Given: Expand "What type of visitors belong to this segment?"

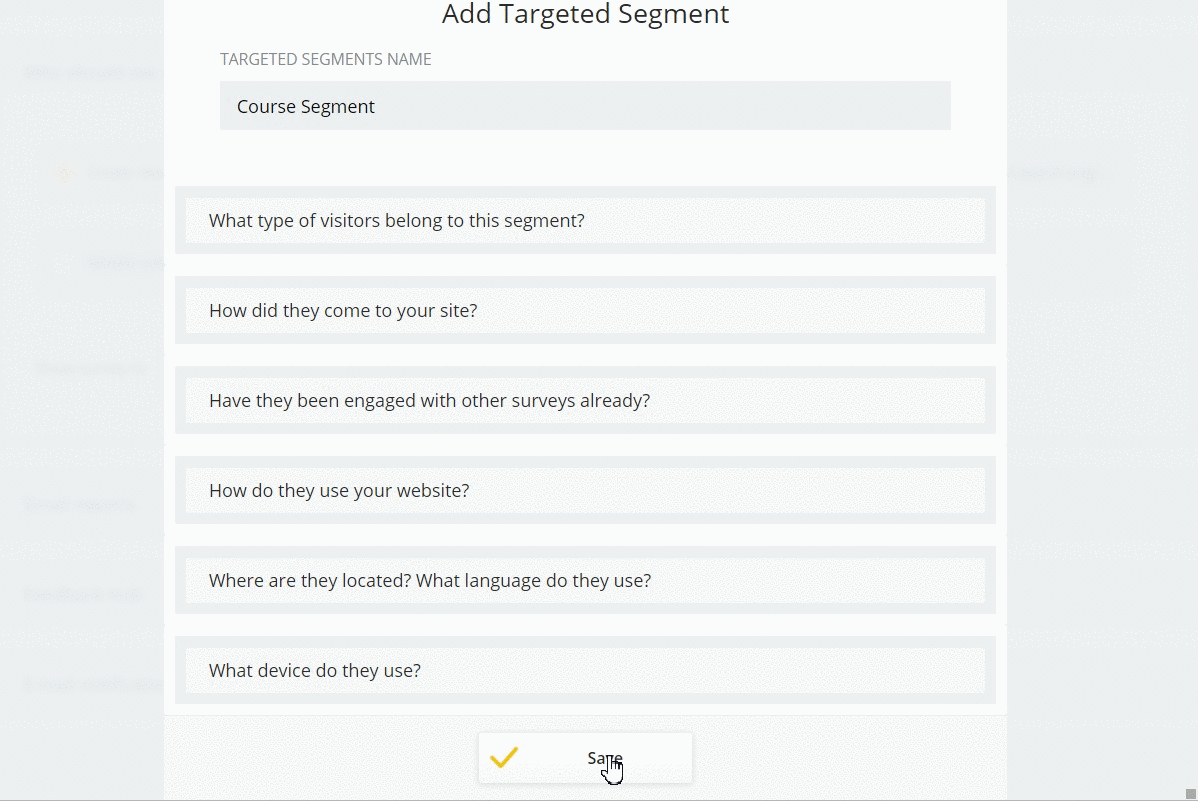Looking at the screenshot, I should click(x=585, y=221).
